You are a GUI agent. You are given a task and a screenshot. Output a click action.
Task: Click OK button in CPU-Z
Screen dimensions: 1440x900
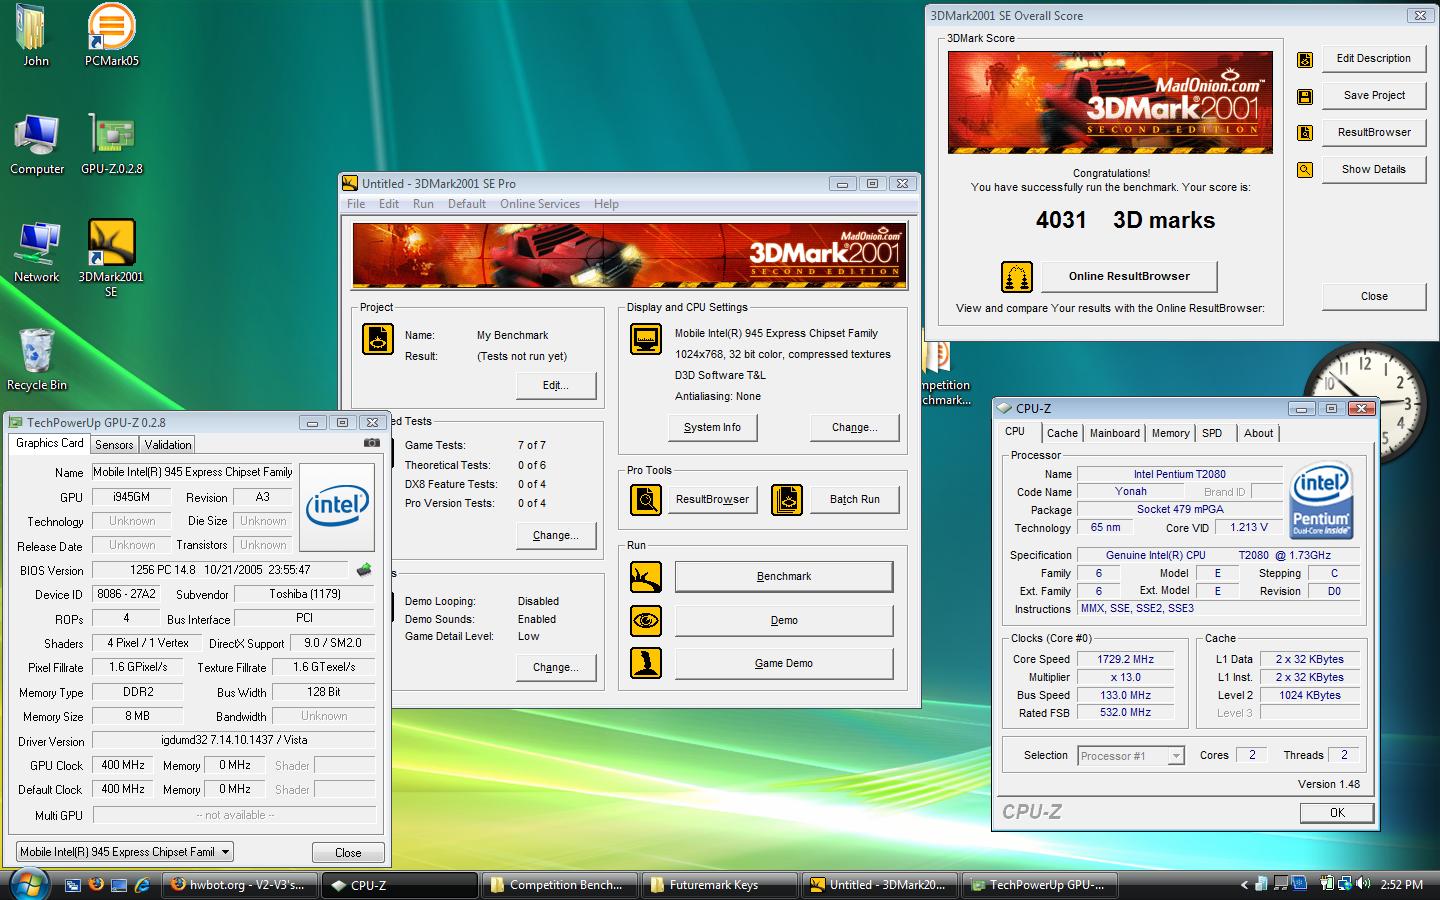coord(1337,813)
